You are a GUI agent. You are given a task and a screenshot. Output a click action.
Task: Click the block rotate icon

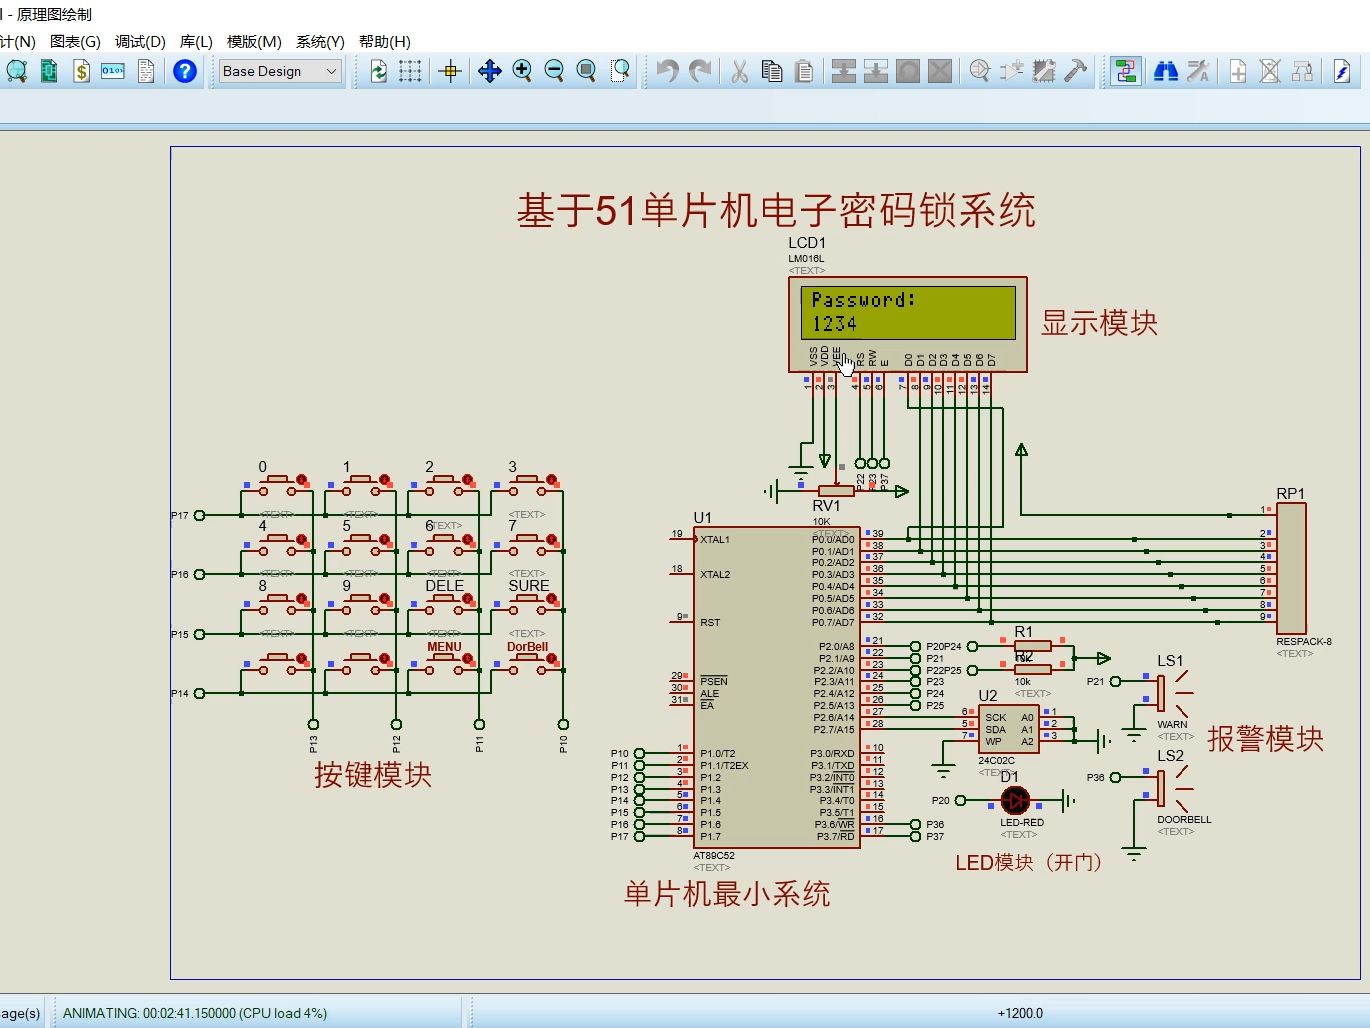pyautogui.click(x=907, y=71)
